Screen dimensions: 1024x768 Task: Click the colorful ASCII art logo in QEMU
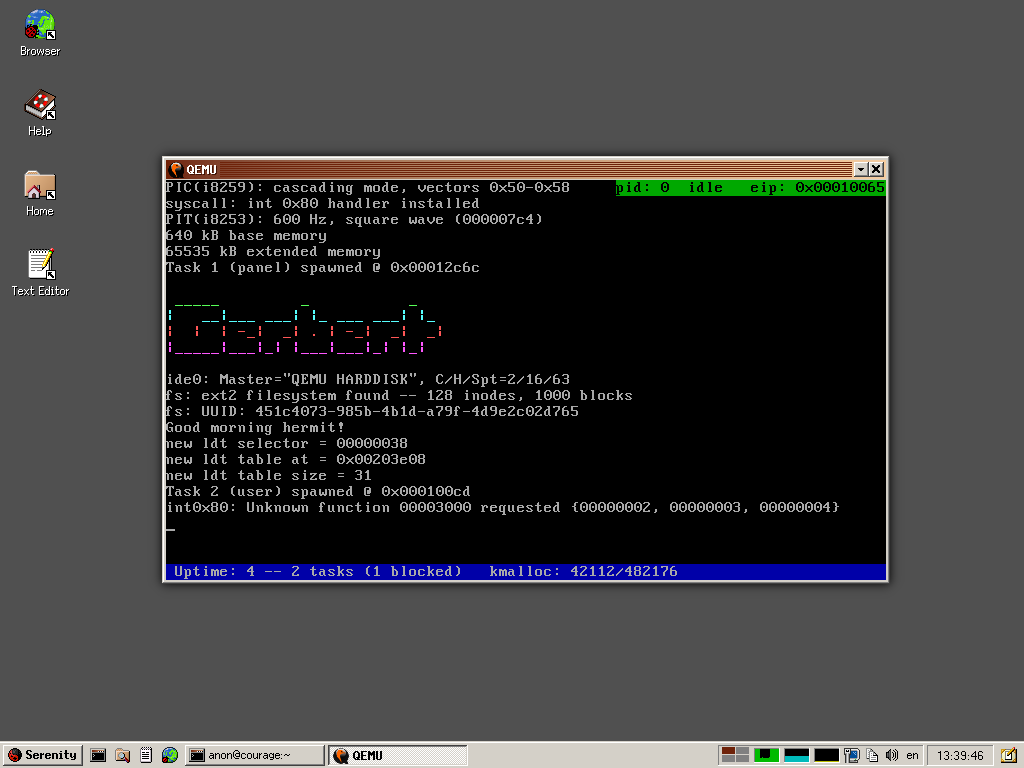(304, 328)
